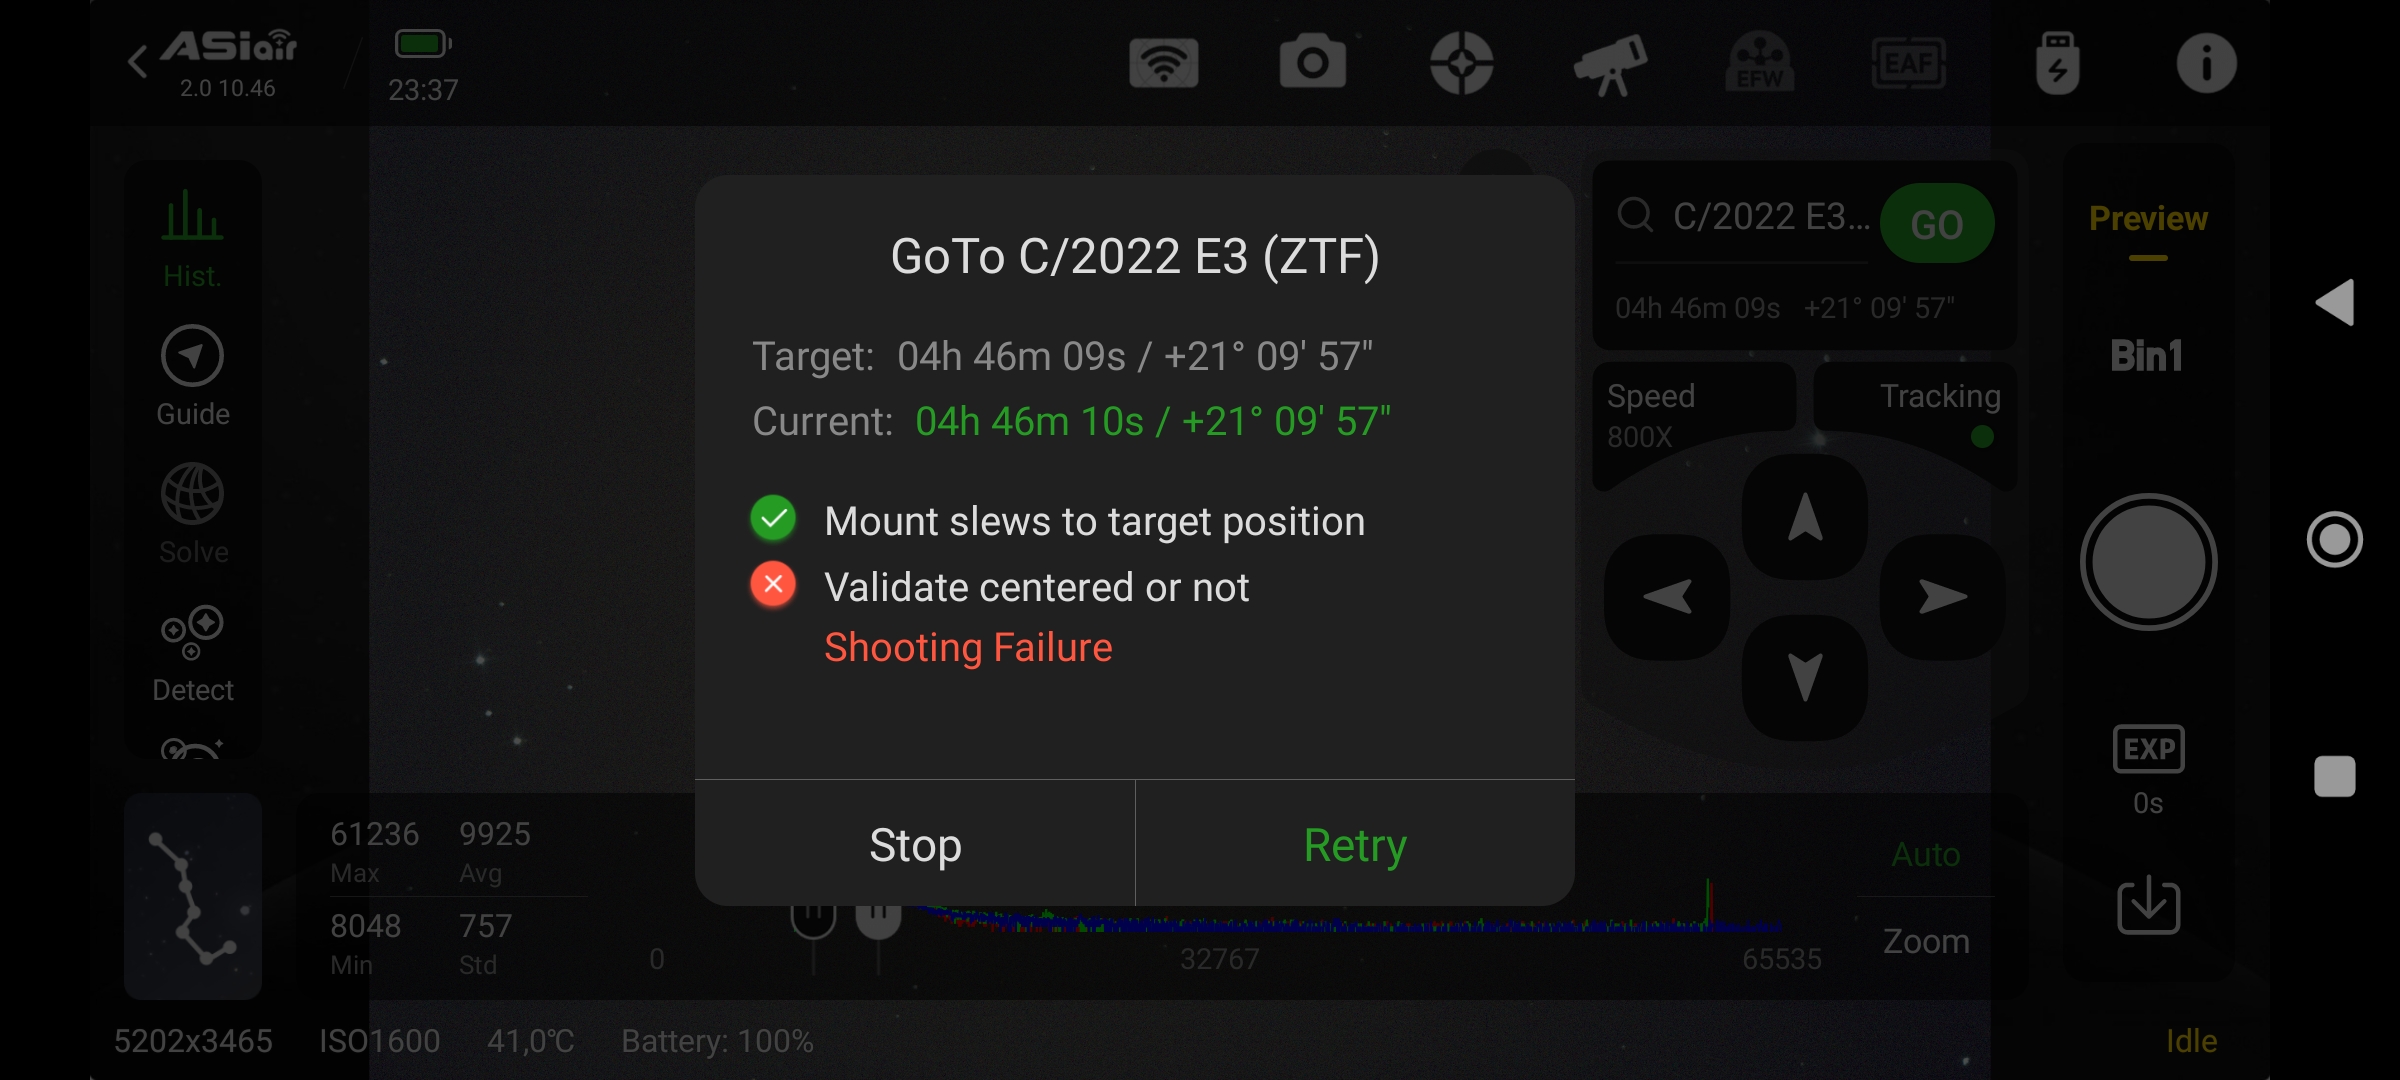
Task: Open the info about icon
Action: point(2206,64)
